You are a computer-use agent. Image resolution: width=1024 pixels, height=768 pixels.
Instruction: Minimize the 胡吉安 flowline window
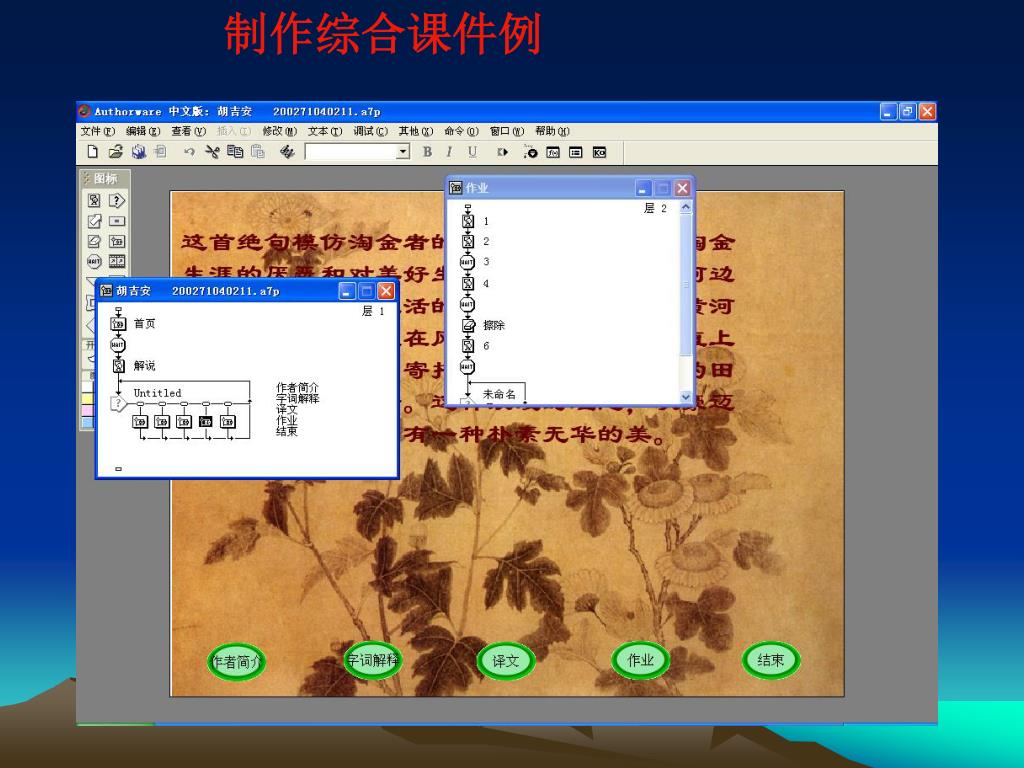tap(347, 291)
